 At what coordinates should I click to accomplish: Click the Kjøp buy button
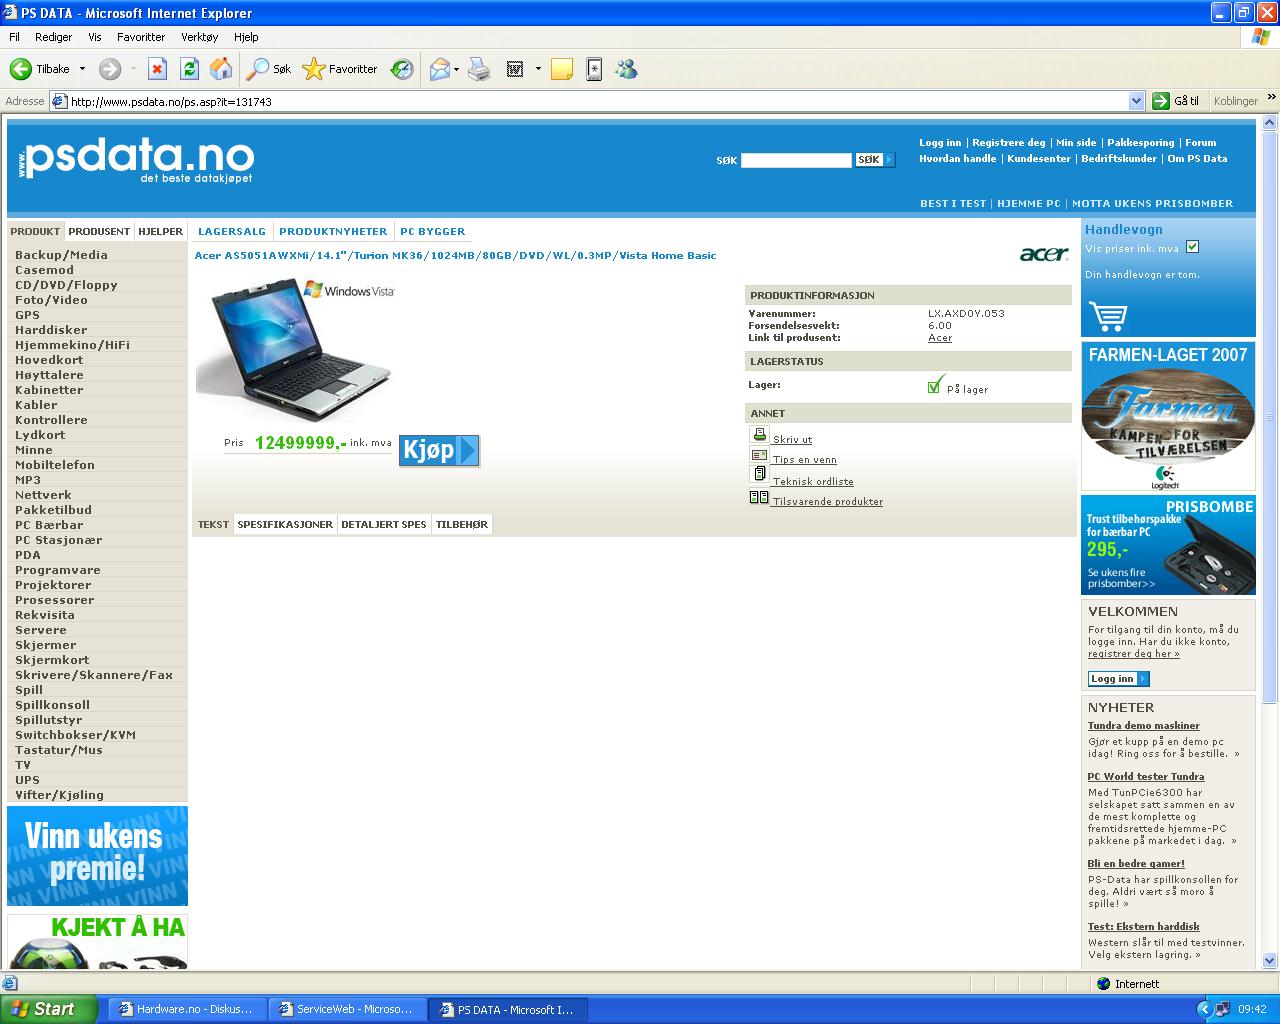click(439, 450)
